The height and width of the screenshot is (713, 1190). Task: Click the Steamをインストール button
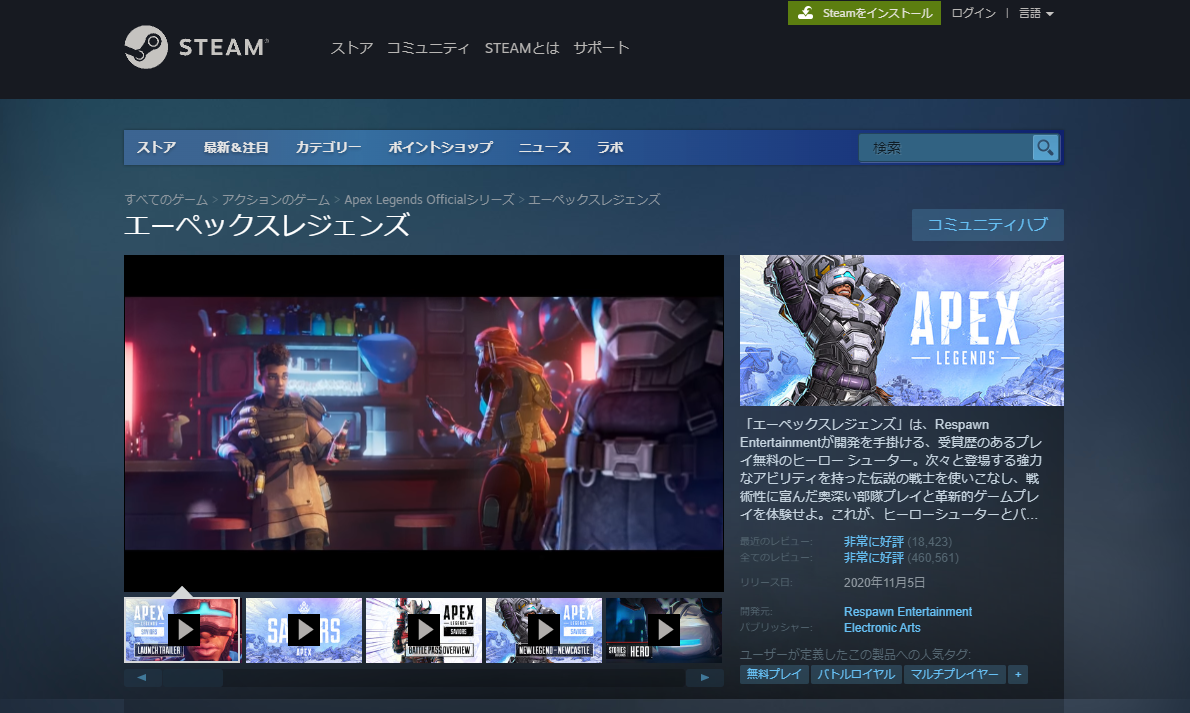(864, 13)
